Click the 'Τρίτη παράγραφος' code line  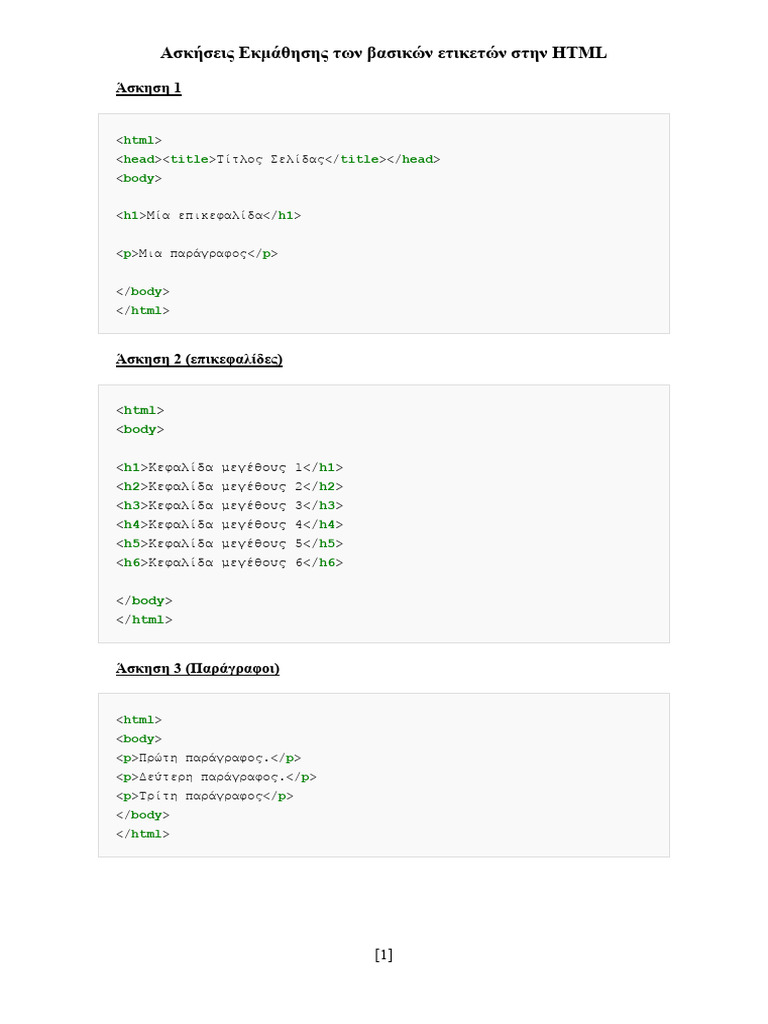204,796
